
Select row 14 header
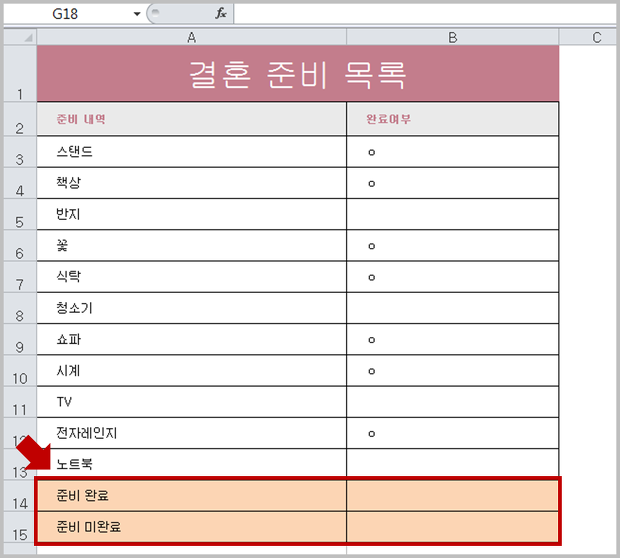pyautogui.click(x=20, y=496)
